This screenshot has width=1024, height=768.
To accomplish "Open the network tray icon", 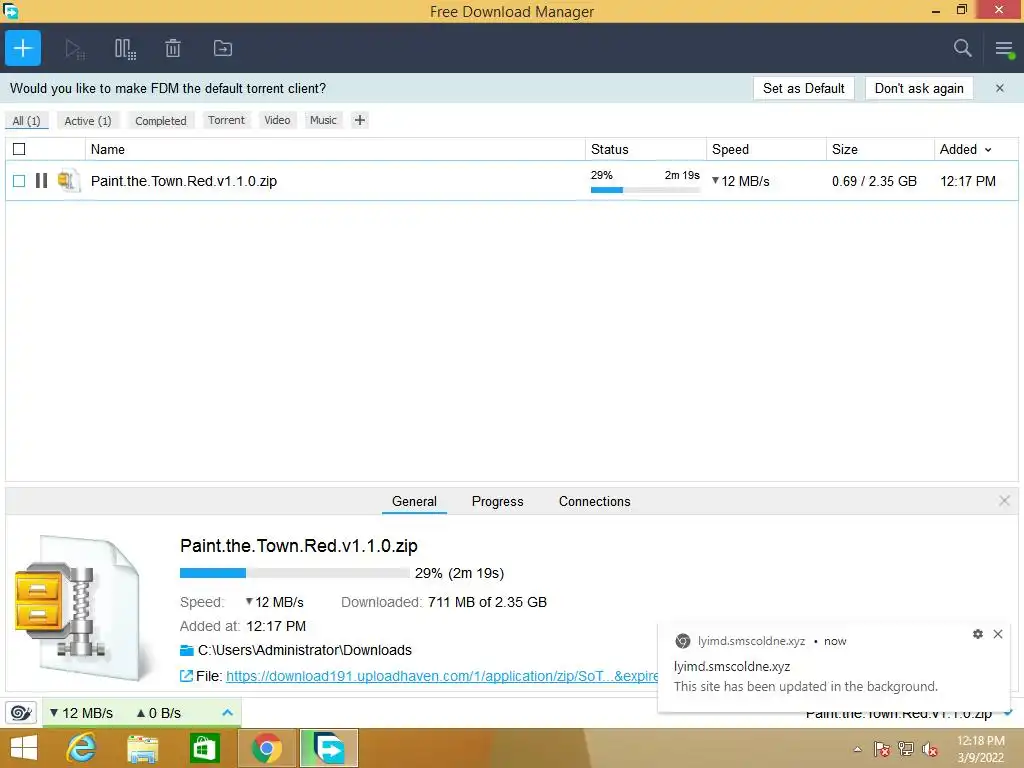I will [906, 749].
